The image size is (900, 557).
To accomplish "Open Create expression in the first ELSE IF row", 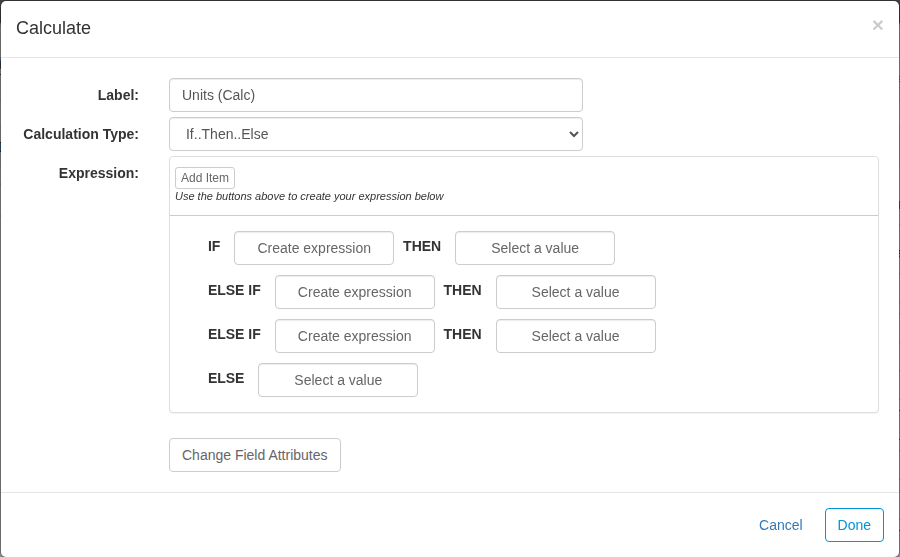I will [x=355, y=292].
